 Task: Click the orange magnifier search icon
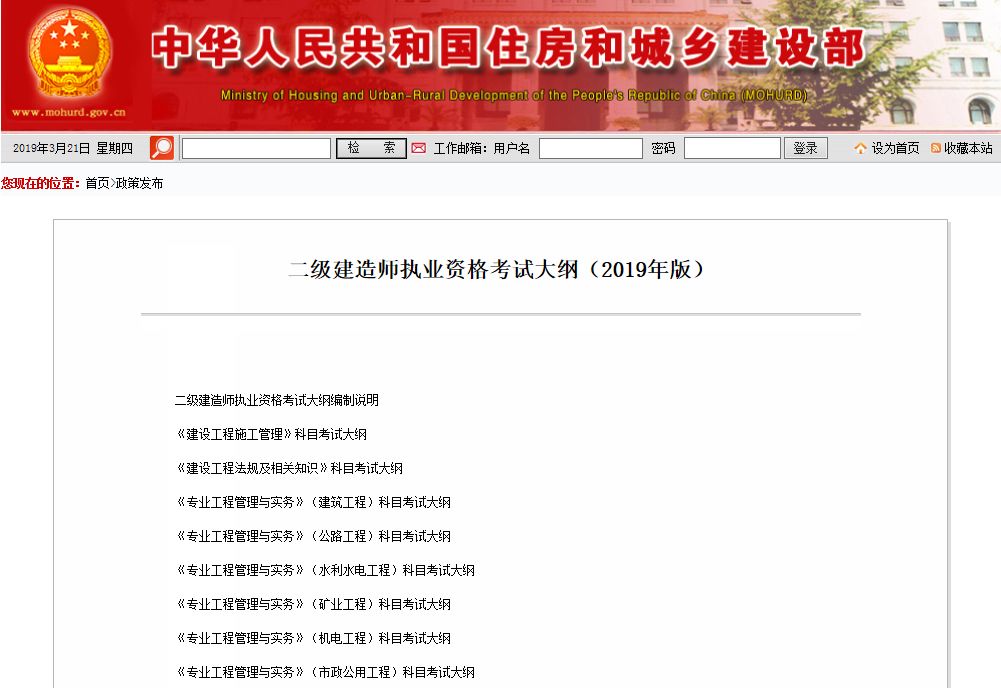pyautogui.click(x=162, y=148)
